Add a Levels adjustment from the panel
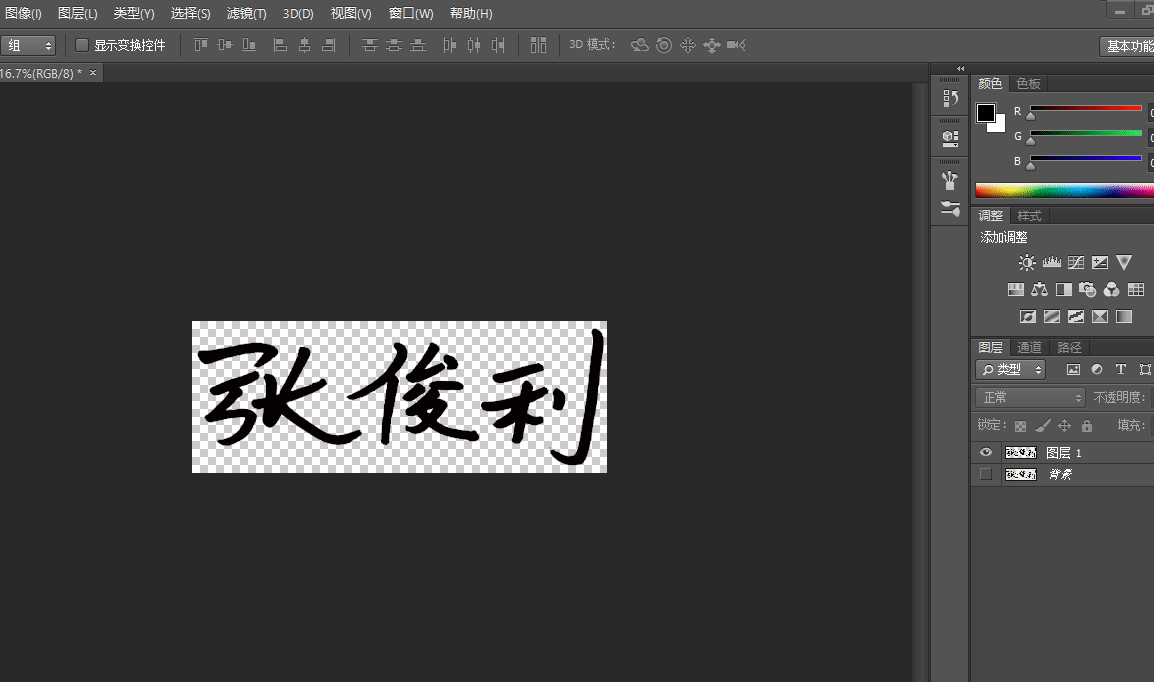 coord(1051,263)
